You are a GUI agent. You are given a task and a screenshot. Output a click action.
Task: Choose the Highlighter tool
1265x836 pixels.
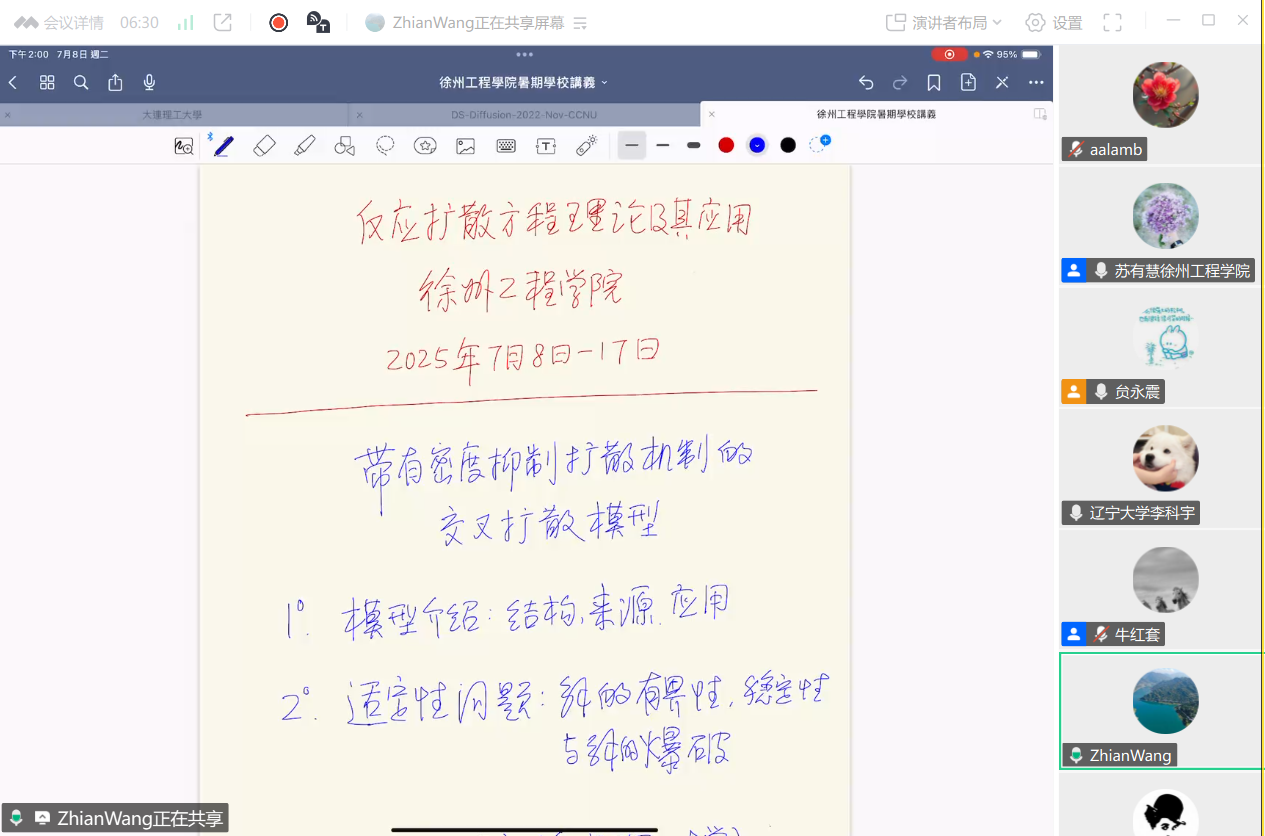pyautogui.click(x=305, y=146)
